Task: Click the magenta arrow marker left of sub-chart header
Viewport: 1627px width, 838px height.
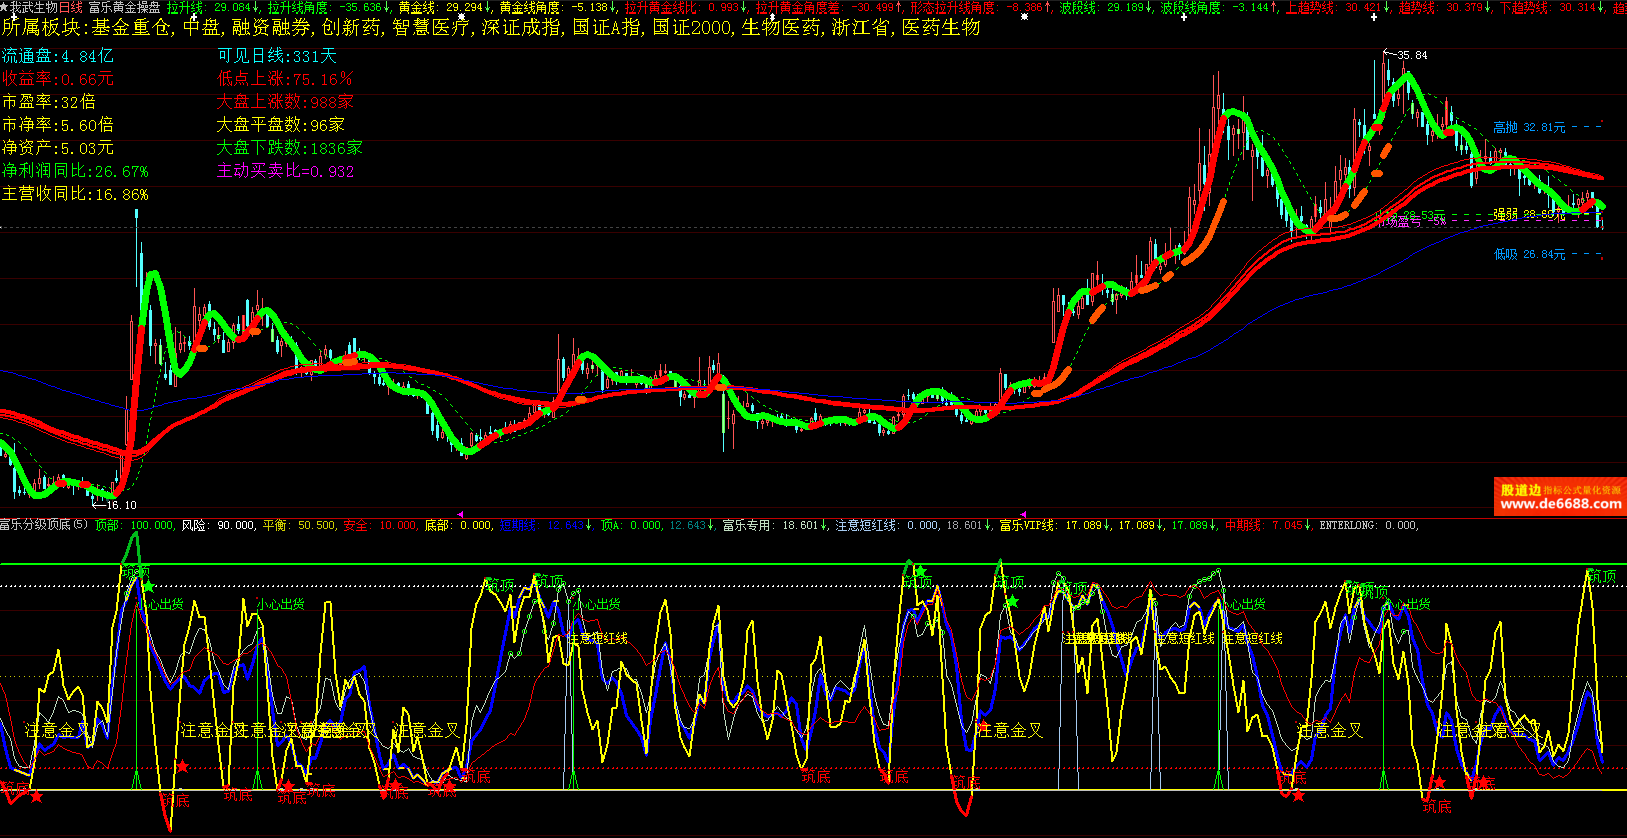Action: pyautogui.click(x=460, y=515)
